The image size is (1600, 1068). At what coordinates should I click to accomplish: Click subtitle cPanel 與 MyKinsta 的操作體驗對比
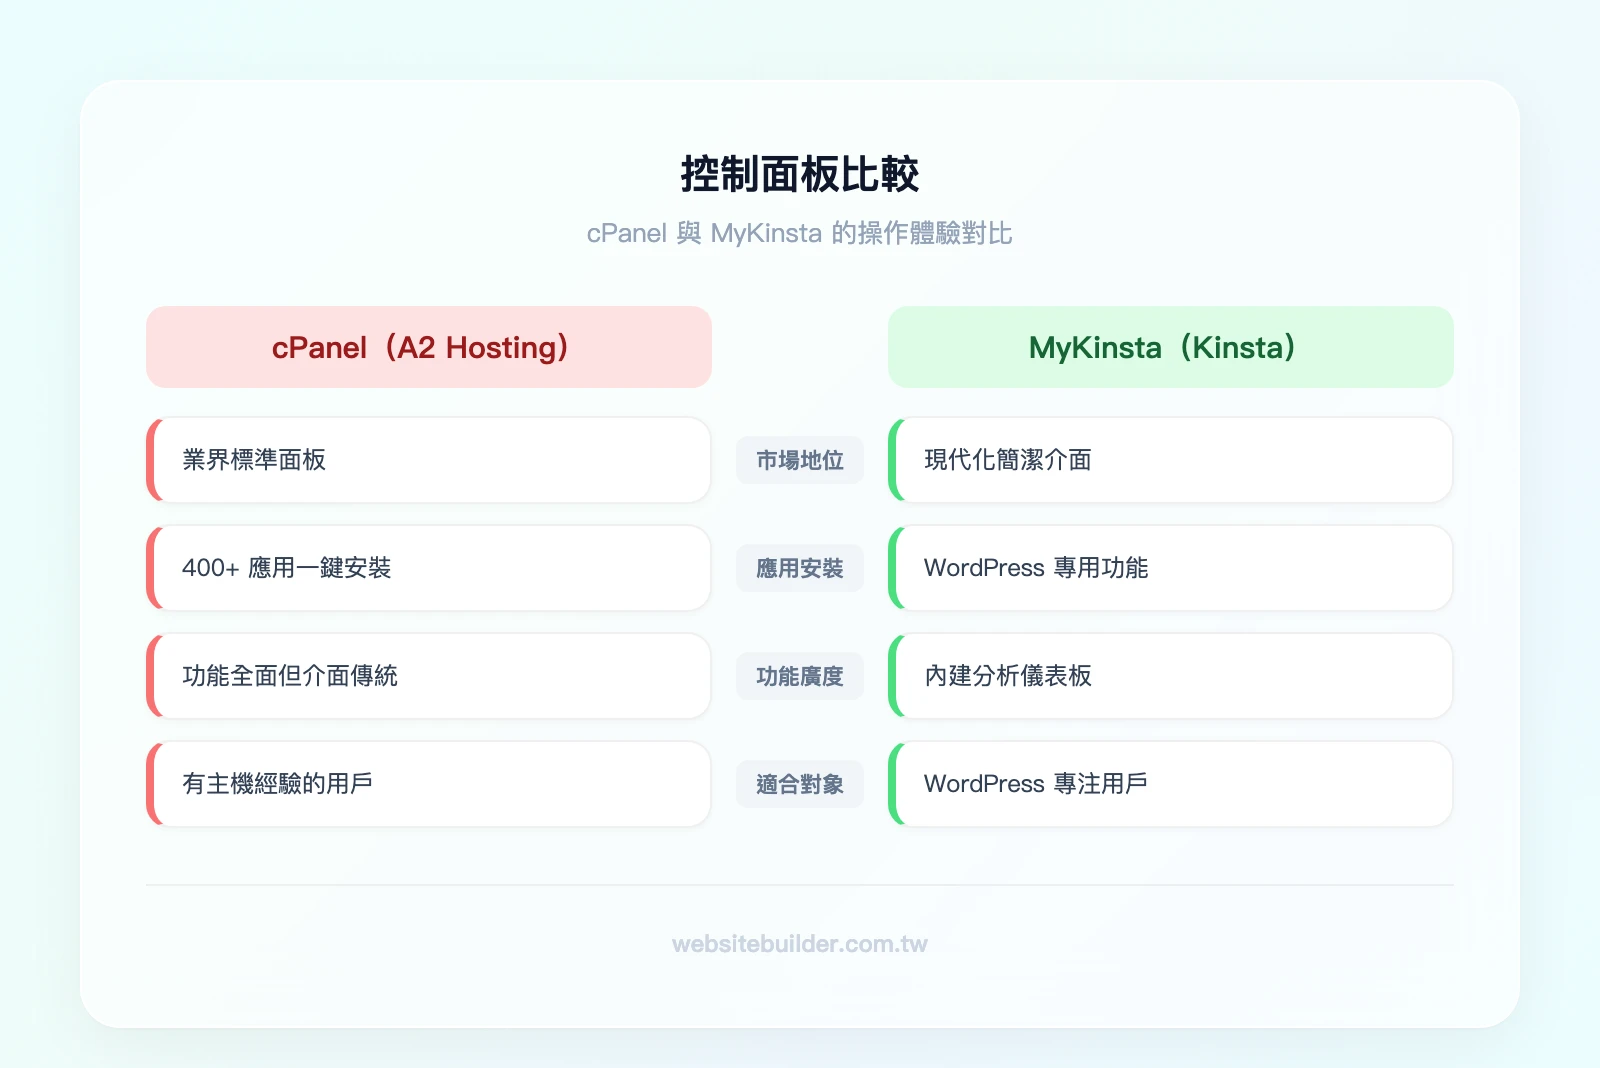click(x=800, y=233)
